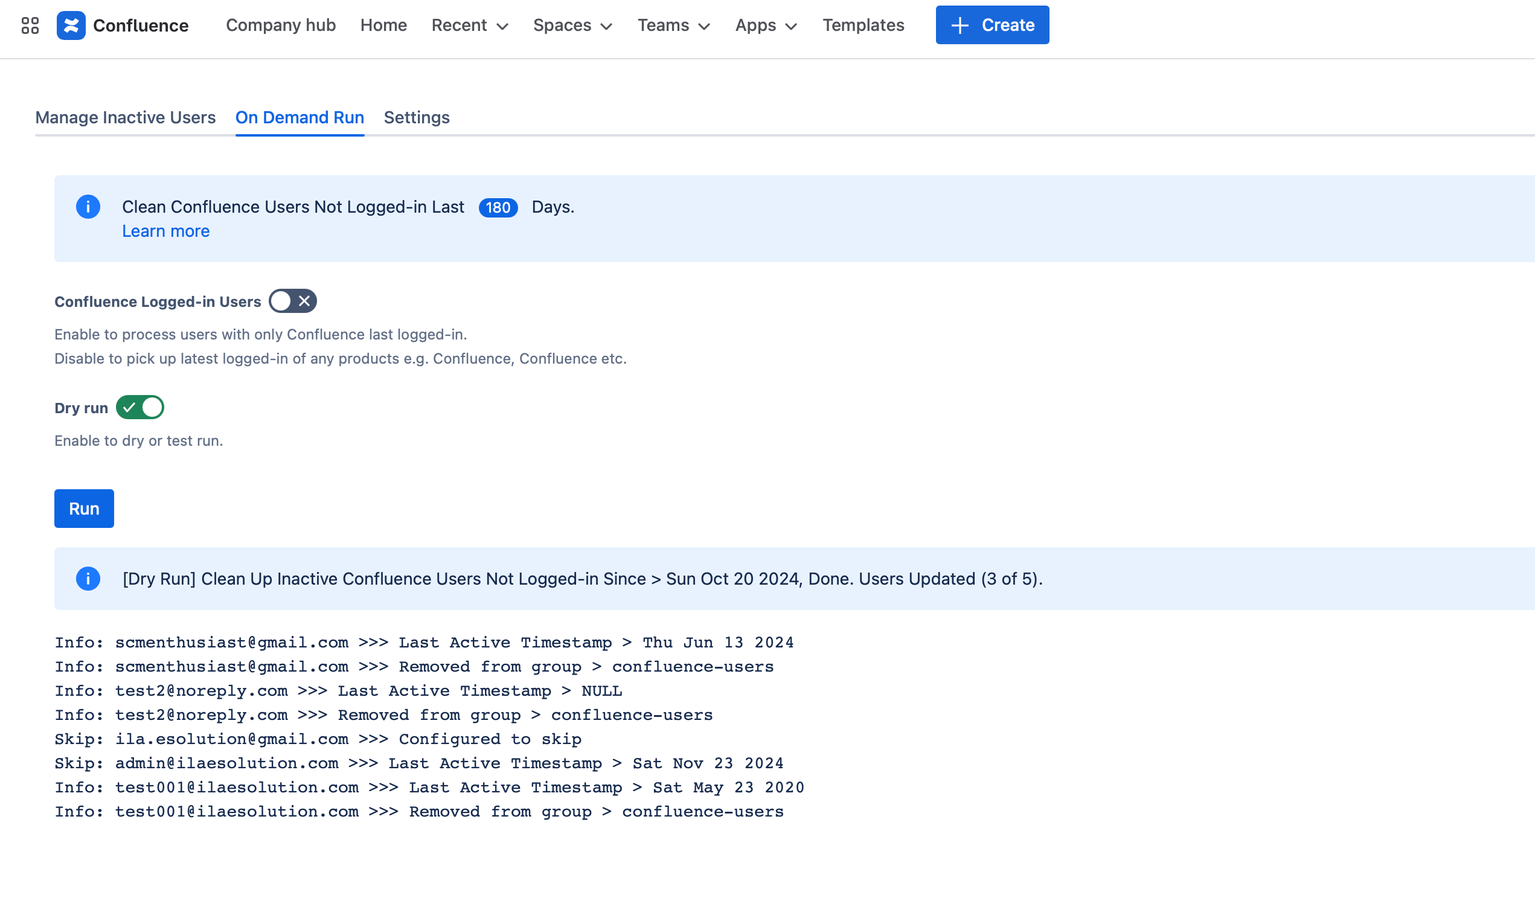Click the 180 days badge

pos(498,207)
